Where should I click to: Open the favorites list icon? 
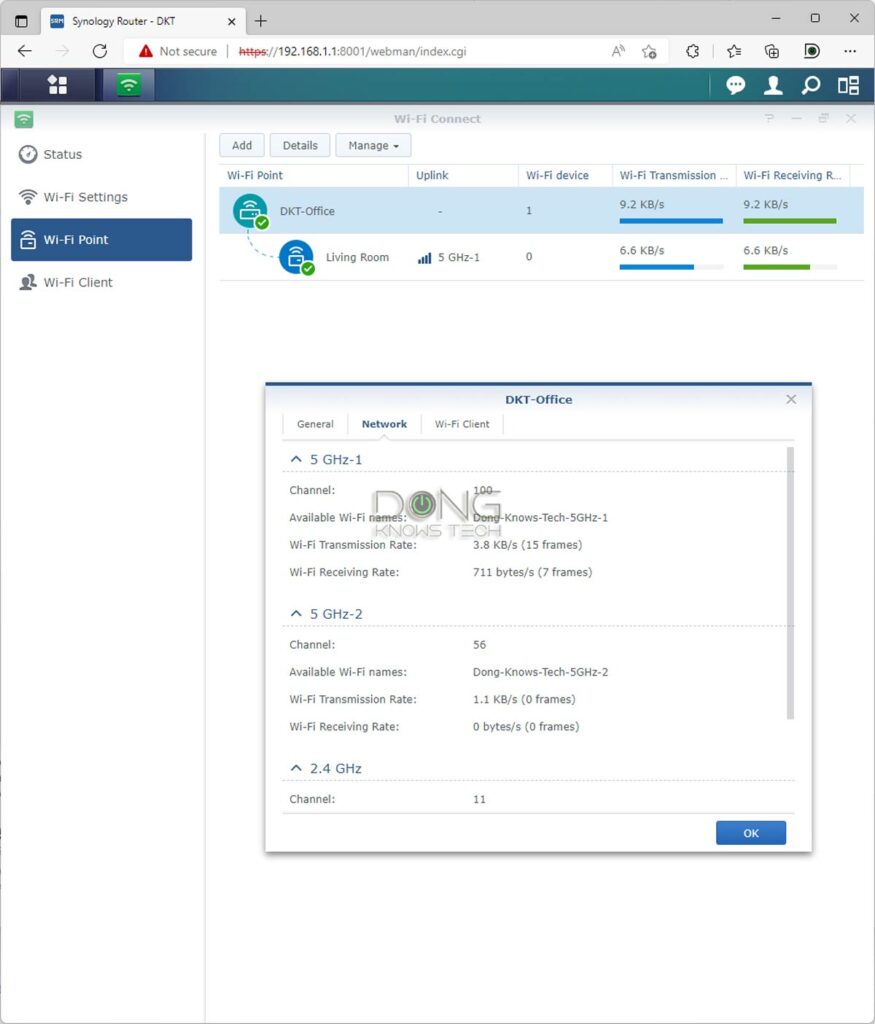click(734, 51)
